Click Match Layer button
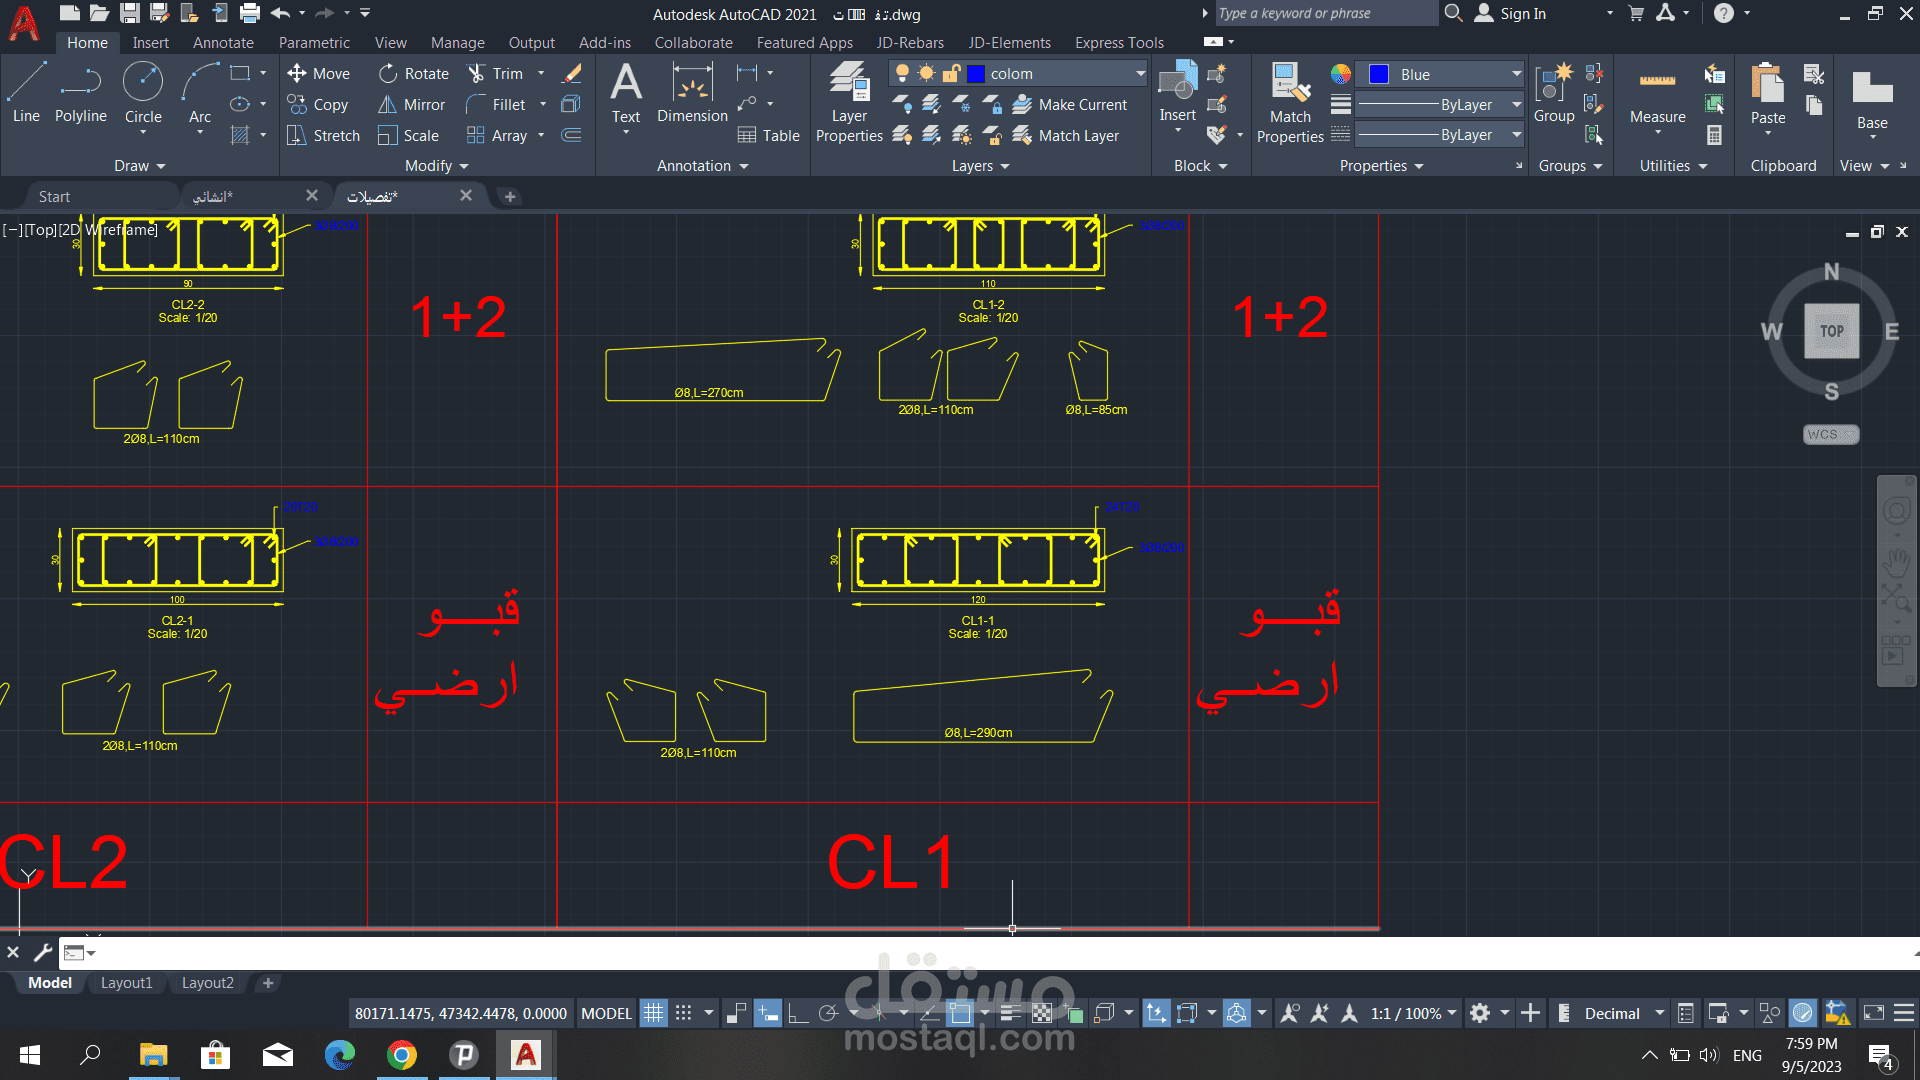Screen dimensions: 1920x1080 pyautogui.click(x=1066, y=135)
